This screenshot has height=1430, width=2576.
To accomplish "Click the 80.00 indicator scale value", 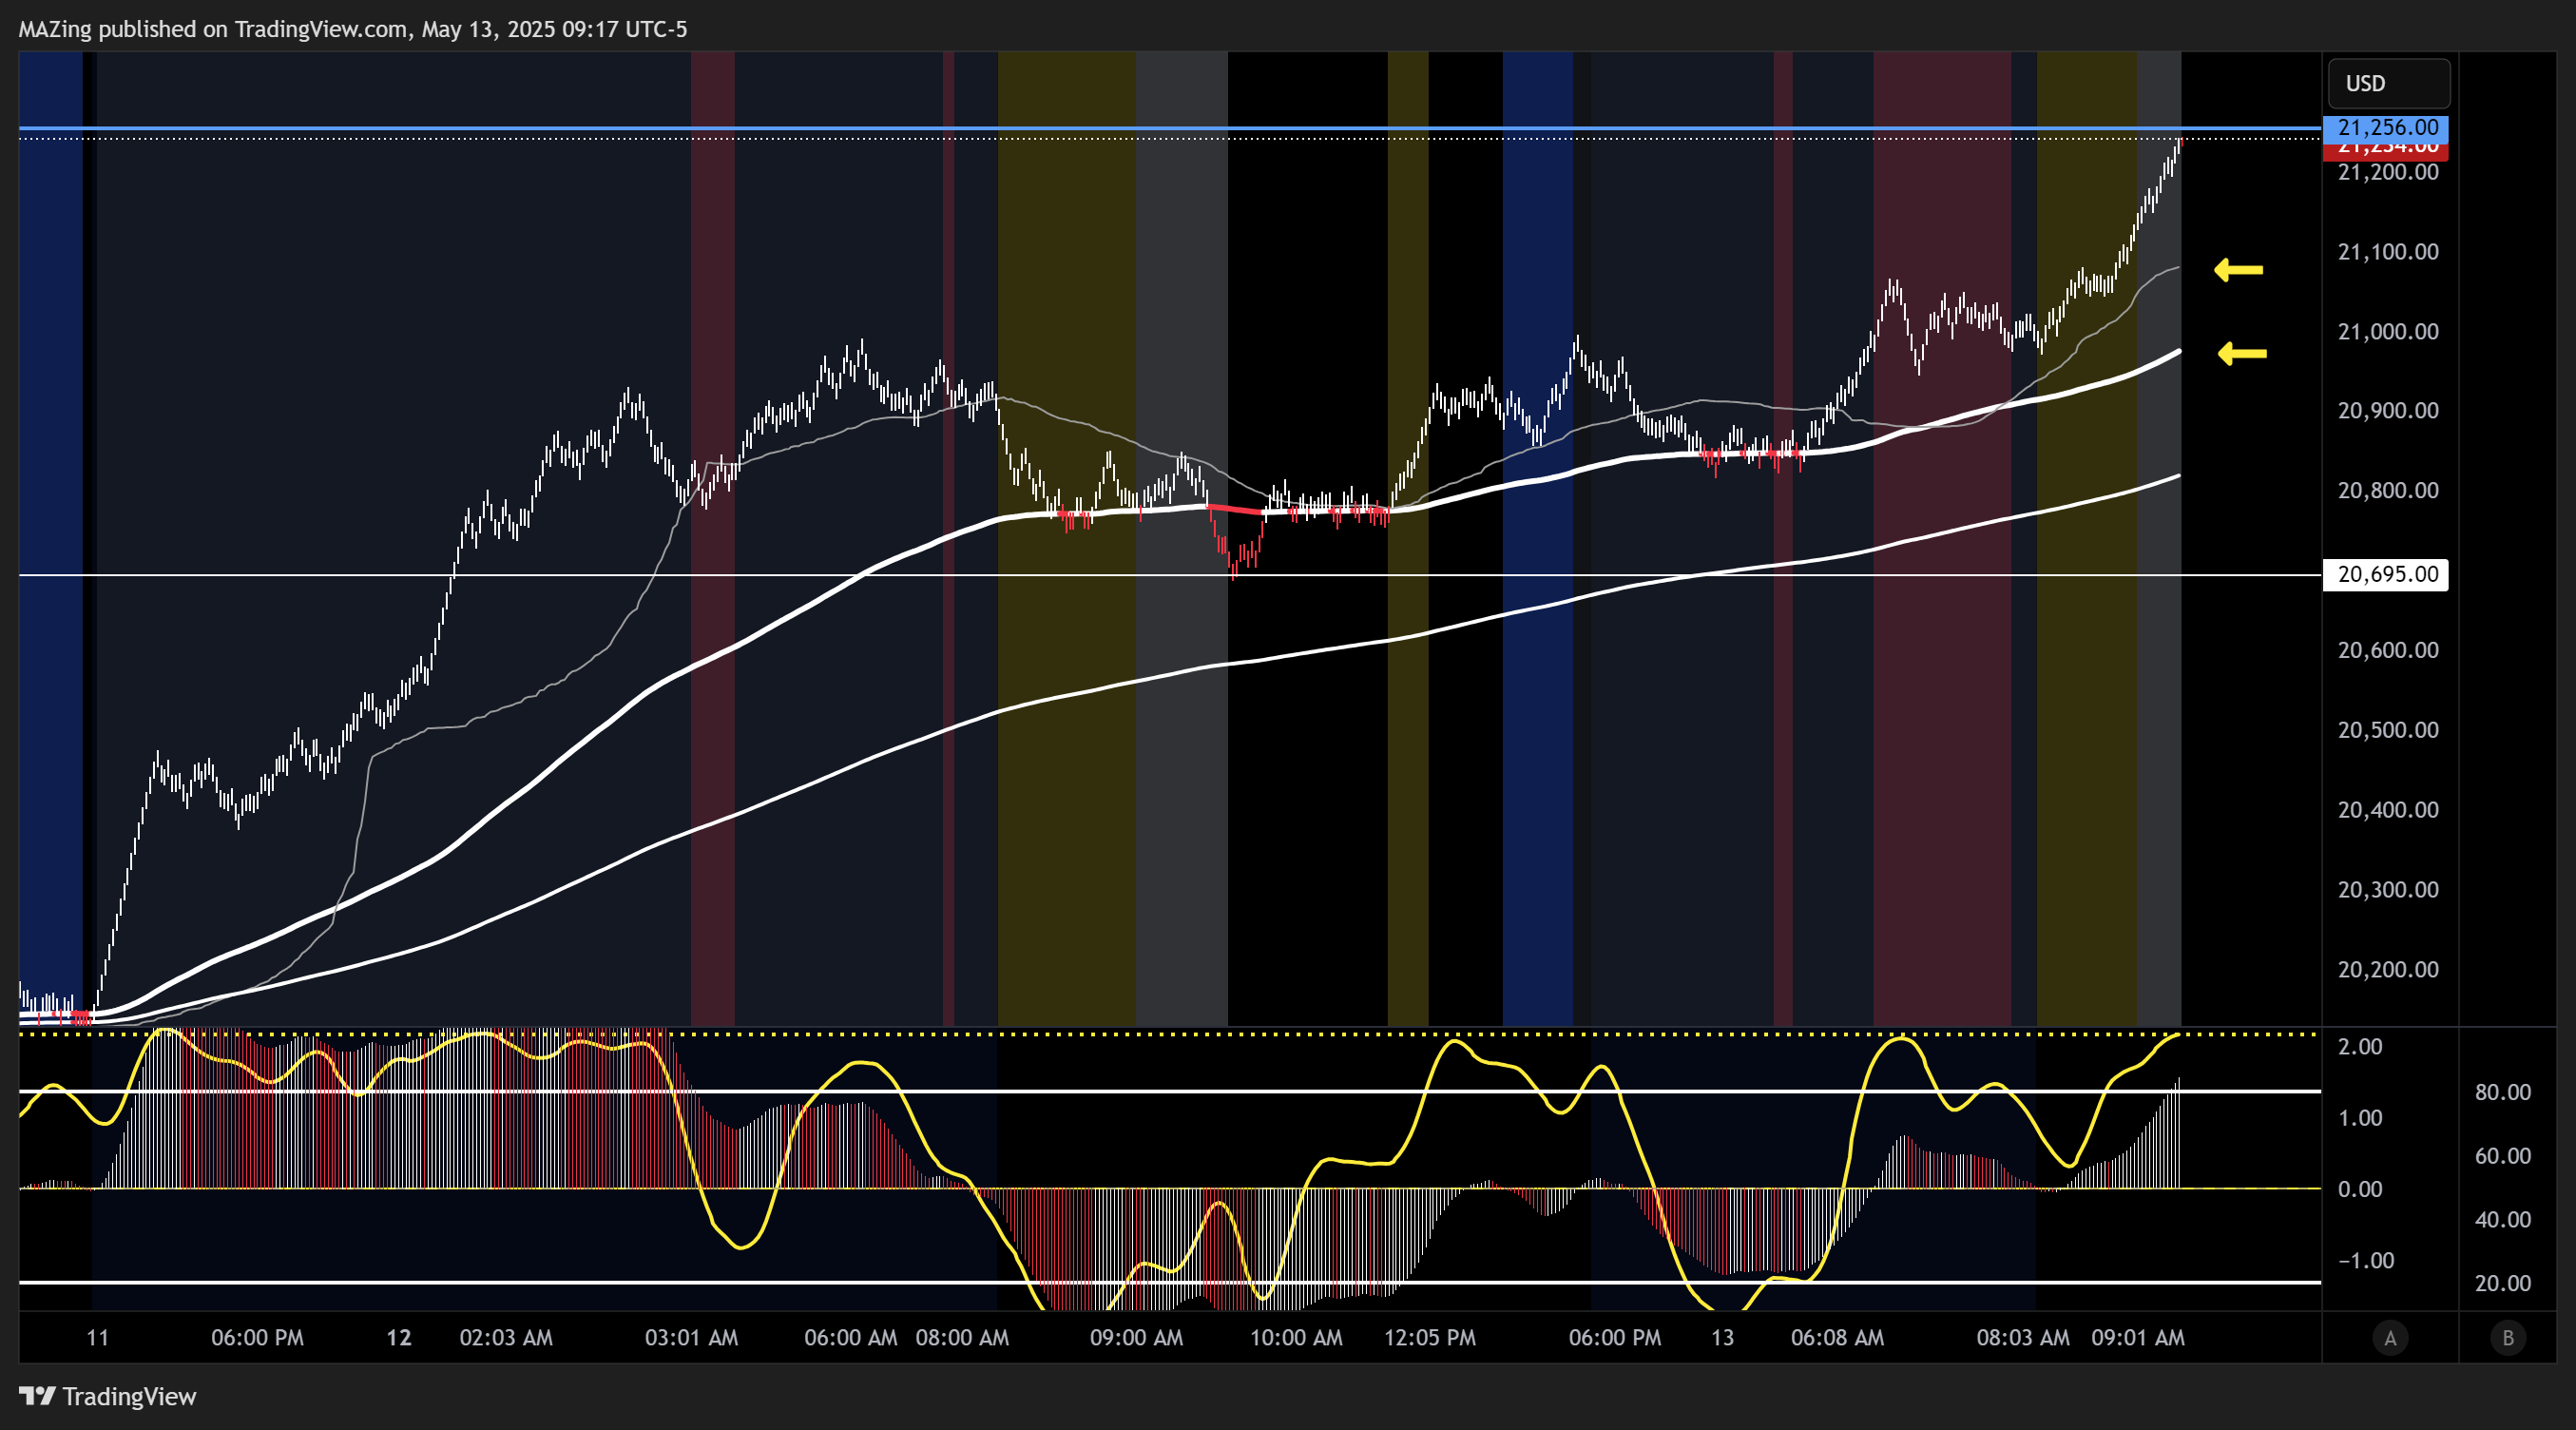I will [x=2502, y=1092].
